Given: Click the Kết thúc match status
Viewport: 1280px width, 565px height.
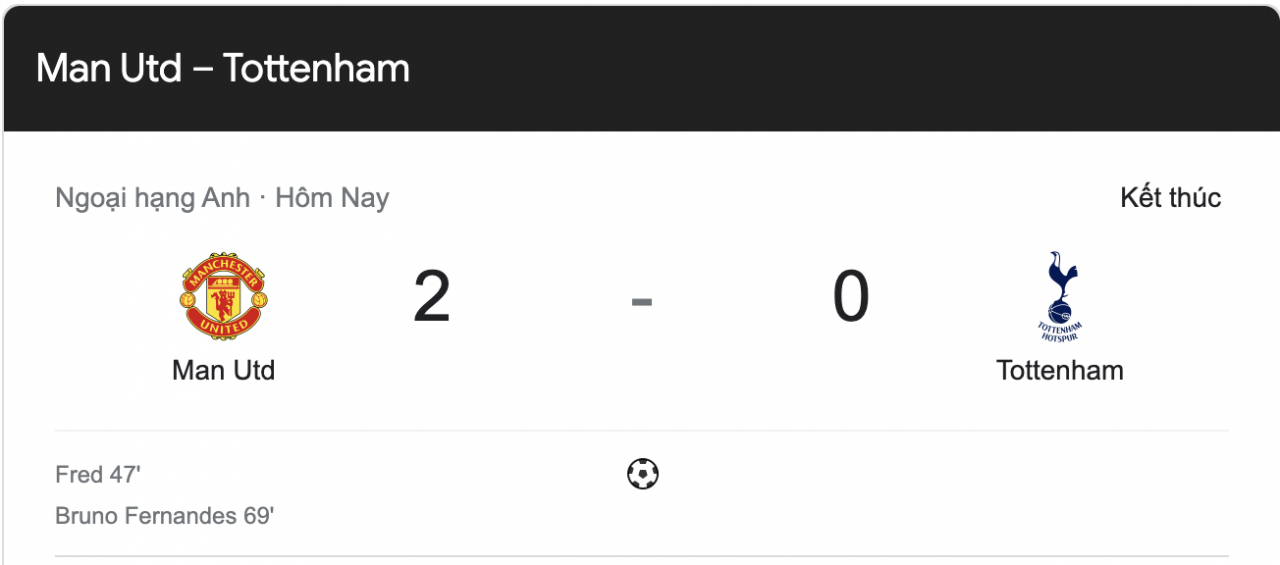Looking at the screenshot, I should point(1170,198).
